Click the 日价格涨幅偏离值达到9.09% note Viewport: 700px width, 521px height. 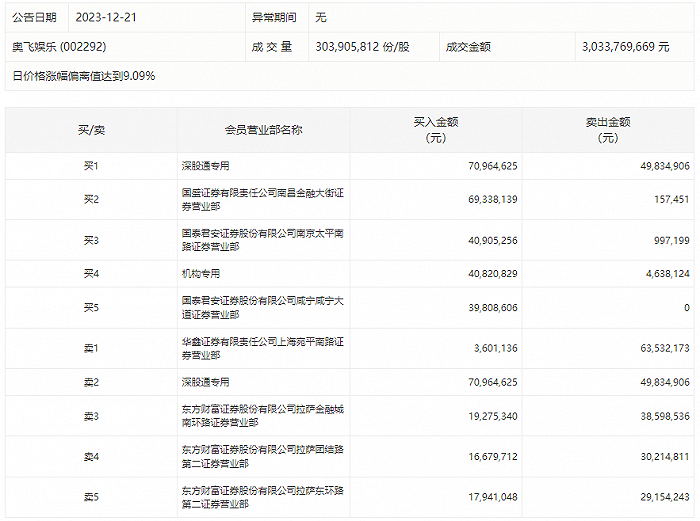83,76
